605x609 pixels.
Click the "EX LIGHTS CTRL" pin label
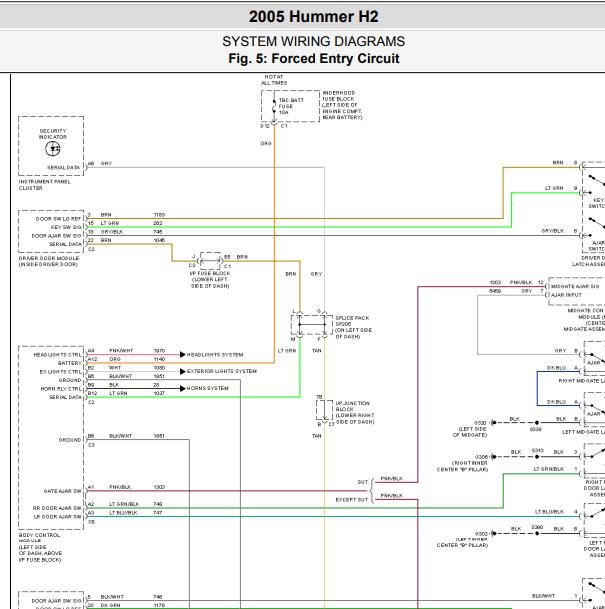[61, 372]
